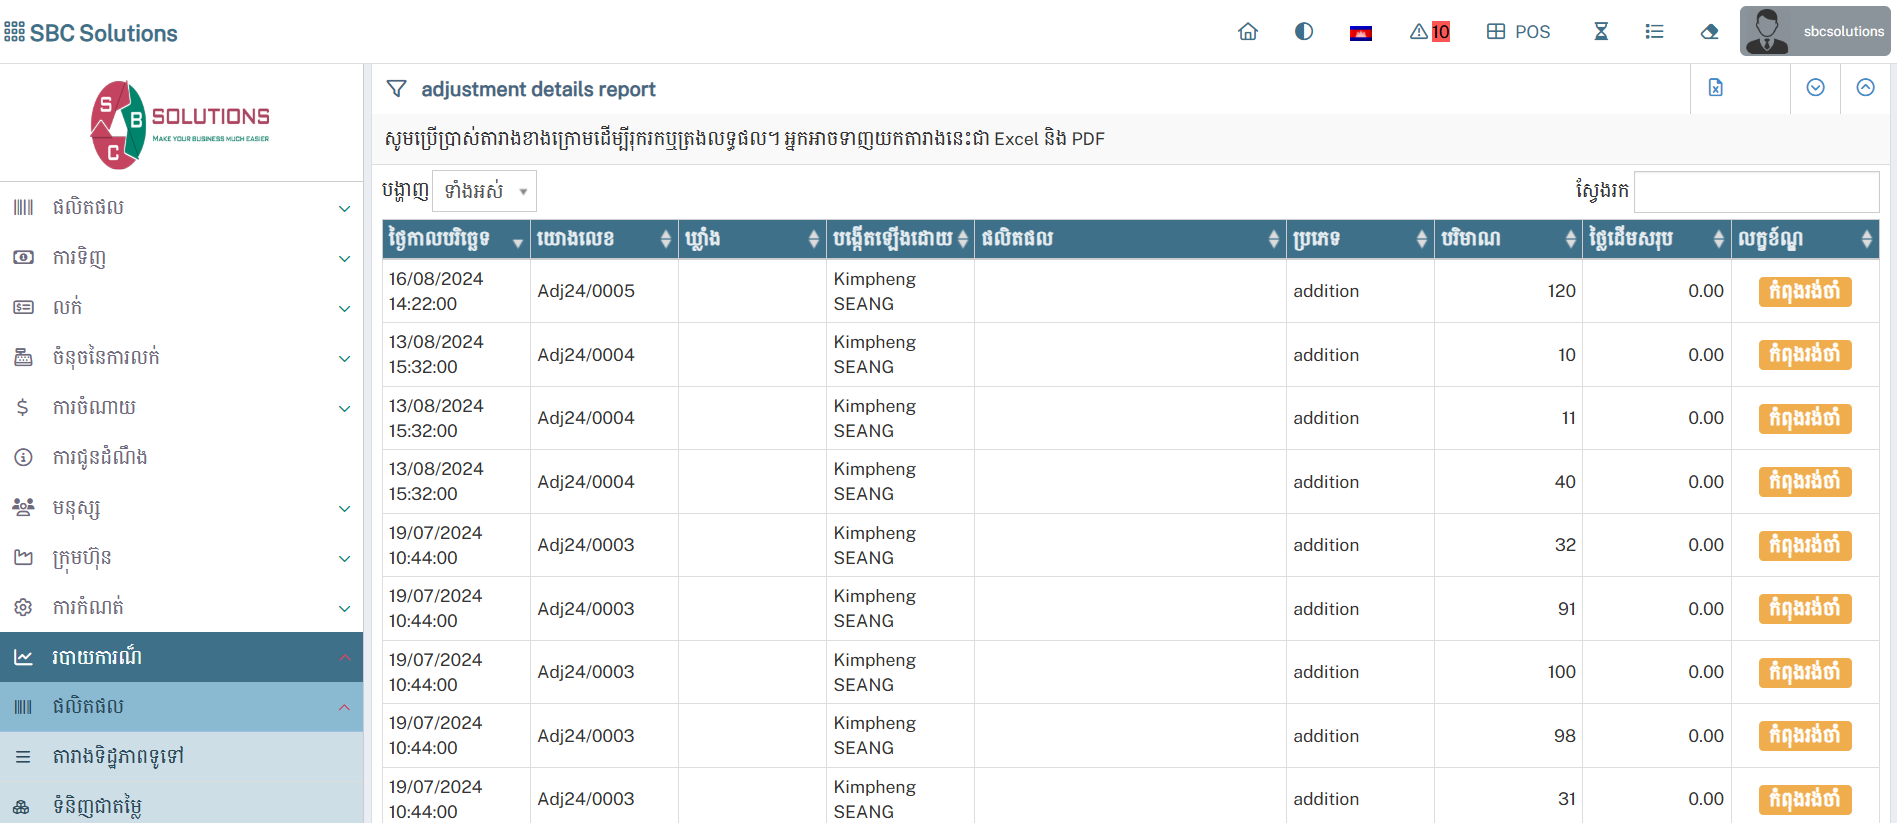The height and width of the screenshot is (823, 1897).
Task: Expand the people menu in sidebar
Action: point(181,507)
